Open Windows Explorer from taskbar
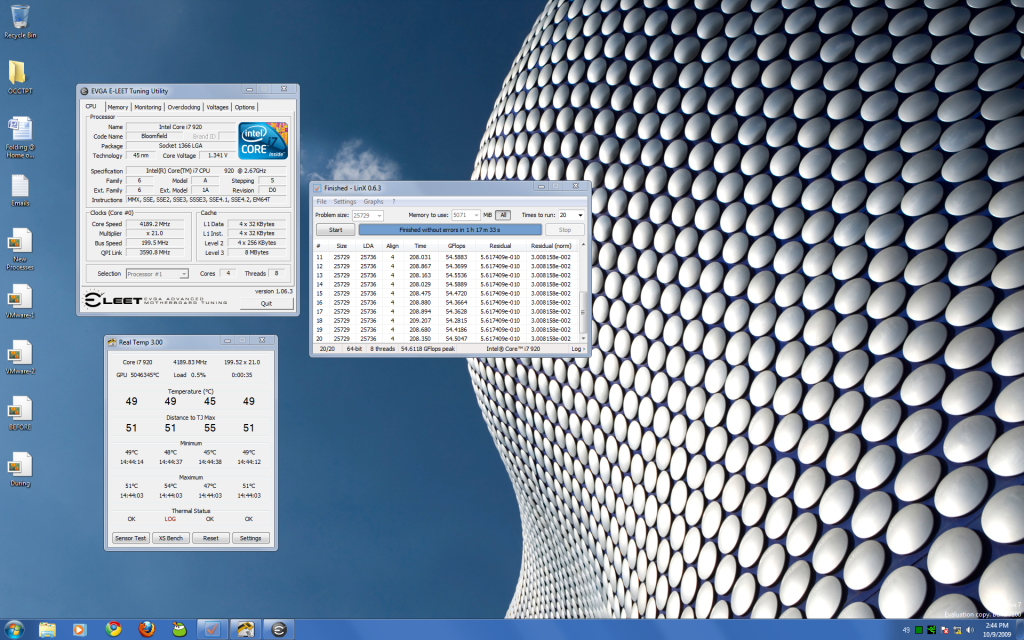1024x640 pixels. point(46,629)
